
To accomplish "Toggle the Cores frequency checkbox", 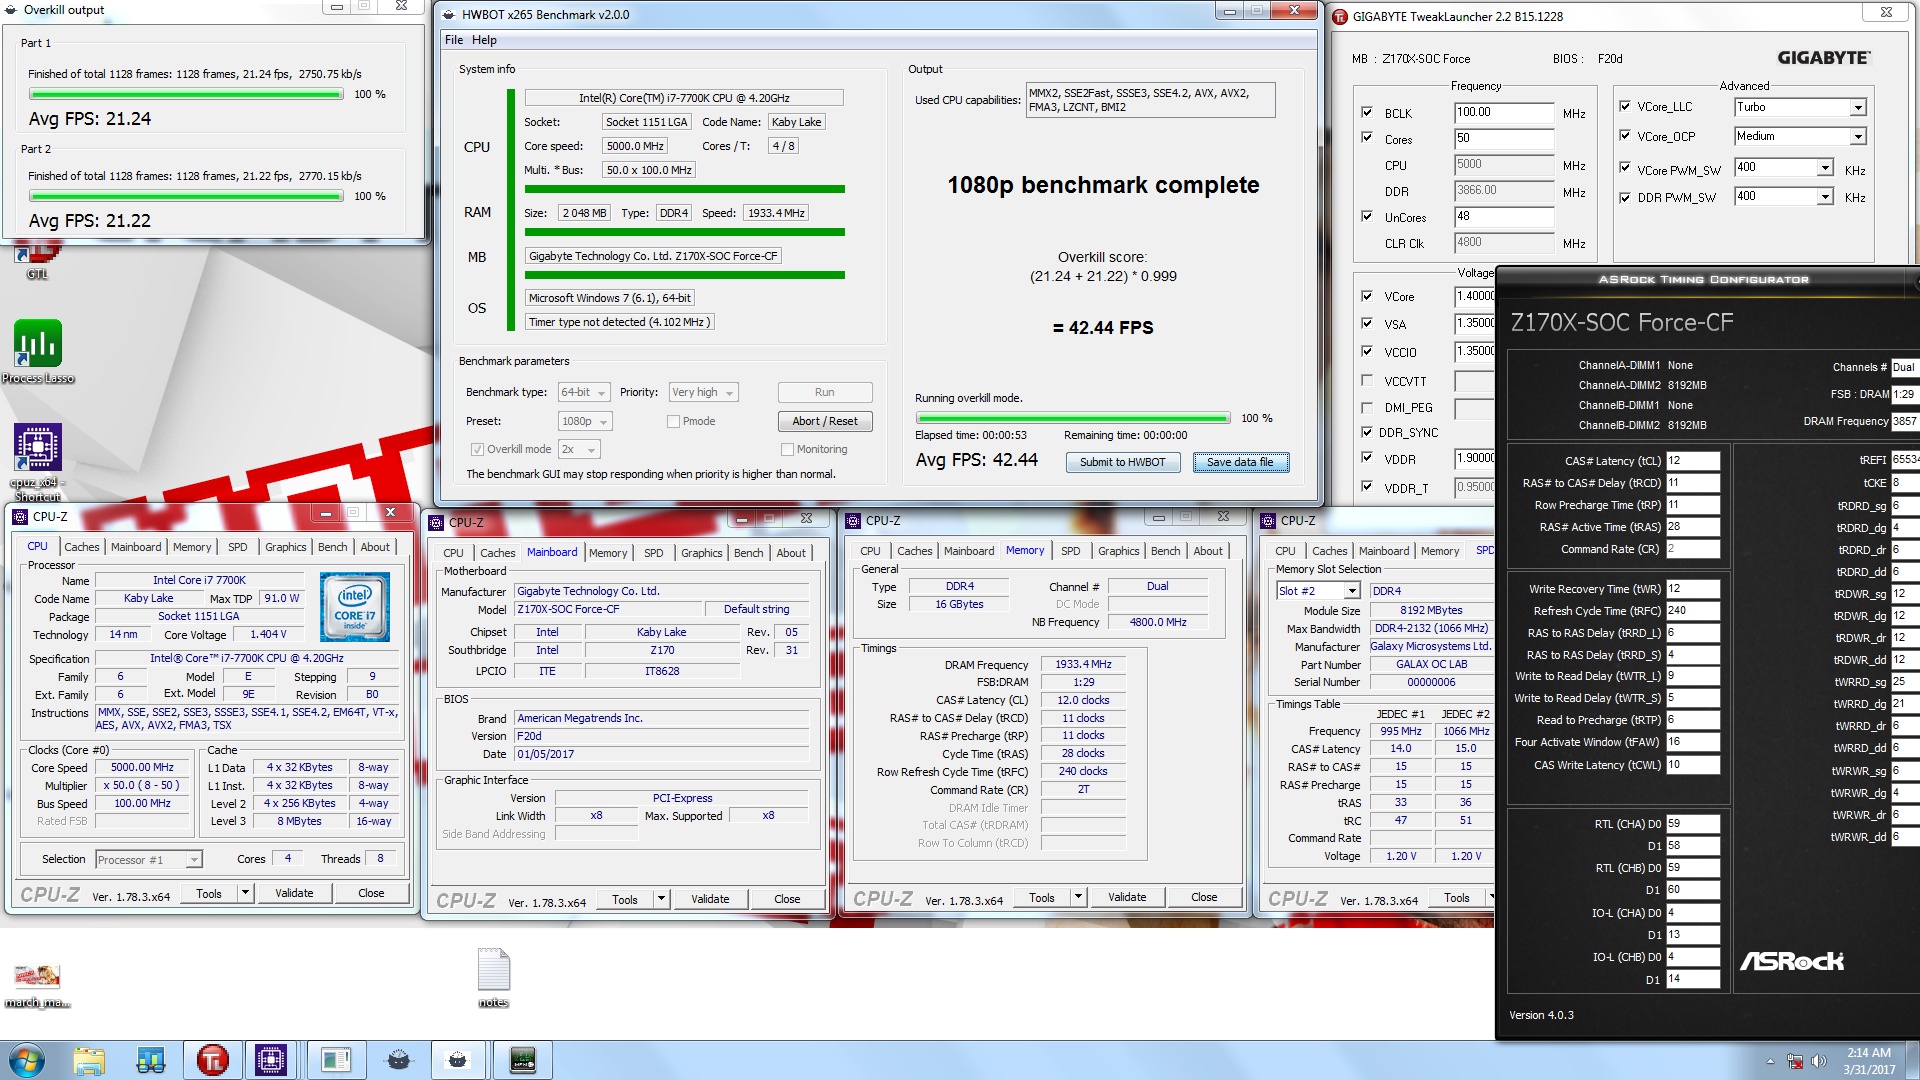I will click(x=1367, y=138).
